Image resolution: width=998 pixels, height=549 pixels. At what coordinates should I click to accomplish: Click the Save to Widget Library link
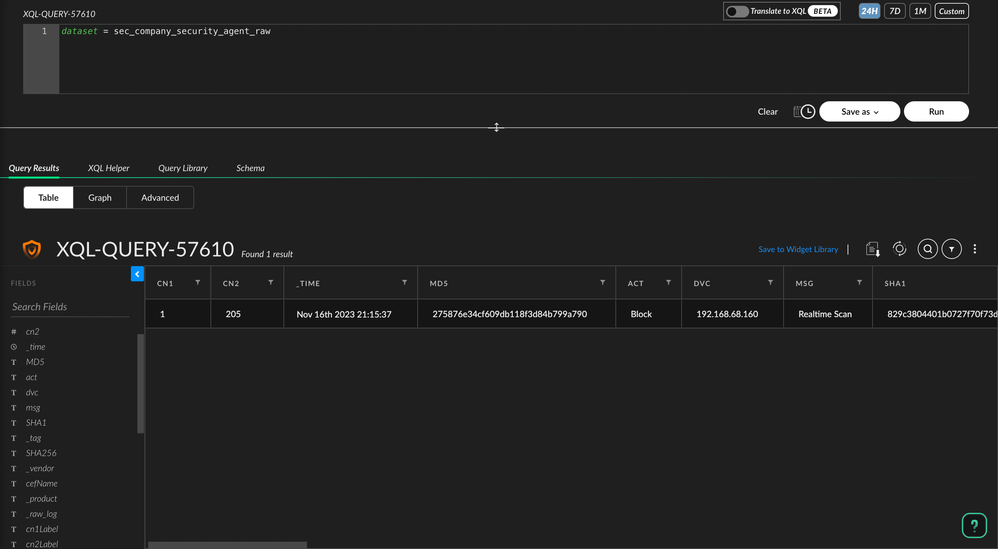click(x=798, y=249)
